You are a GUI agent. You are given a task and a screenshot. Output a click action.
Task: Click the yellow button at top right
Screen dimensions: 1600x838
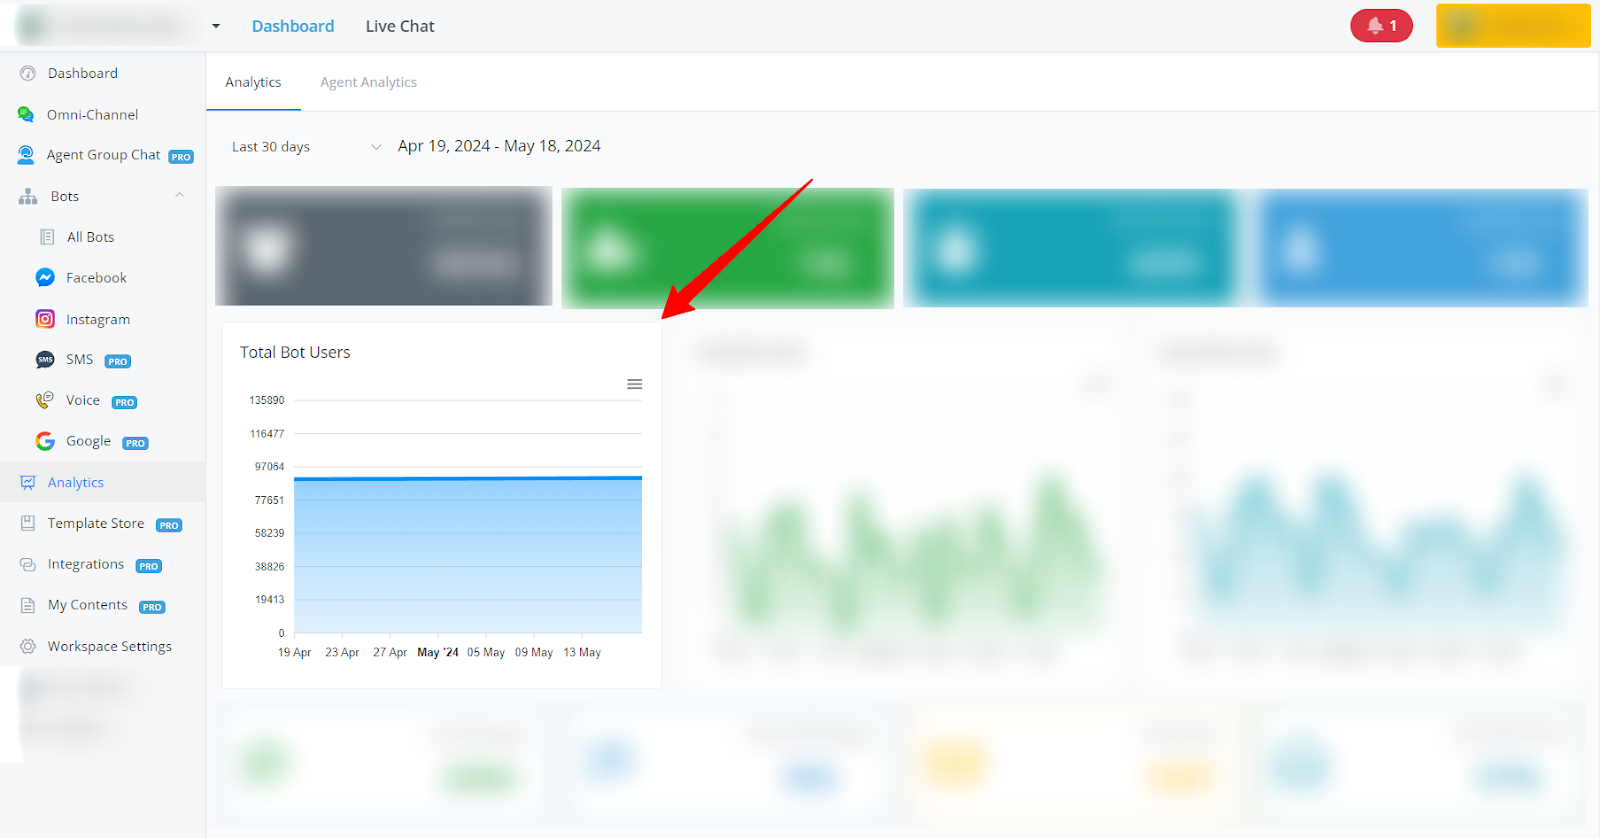click(1513, 26)
